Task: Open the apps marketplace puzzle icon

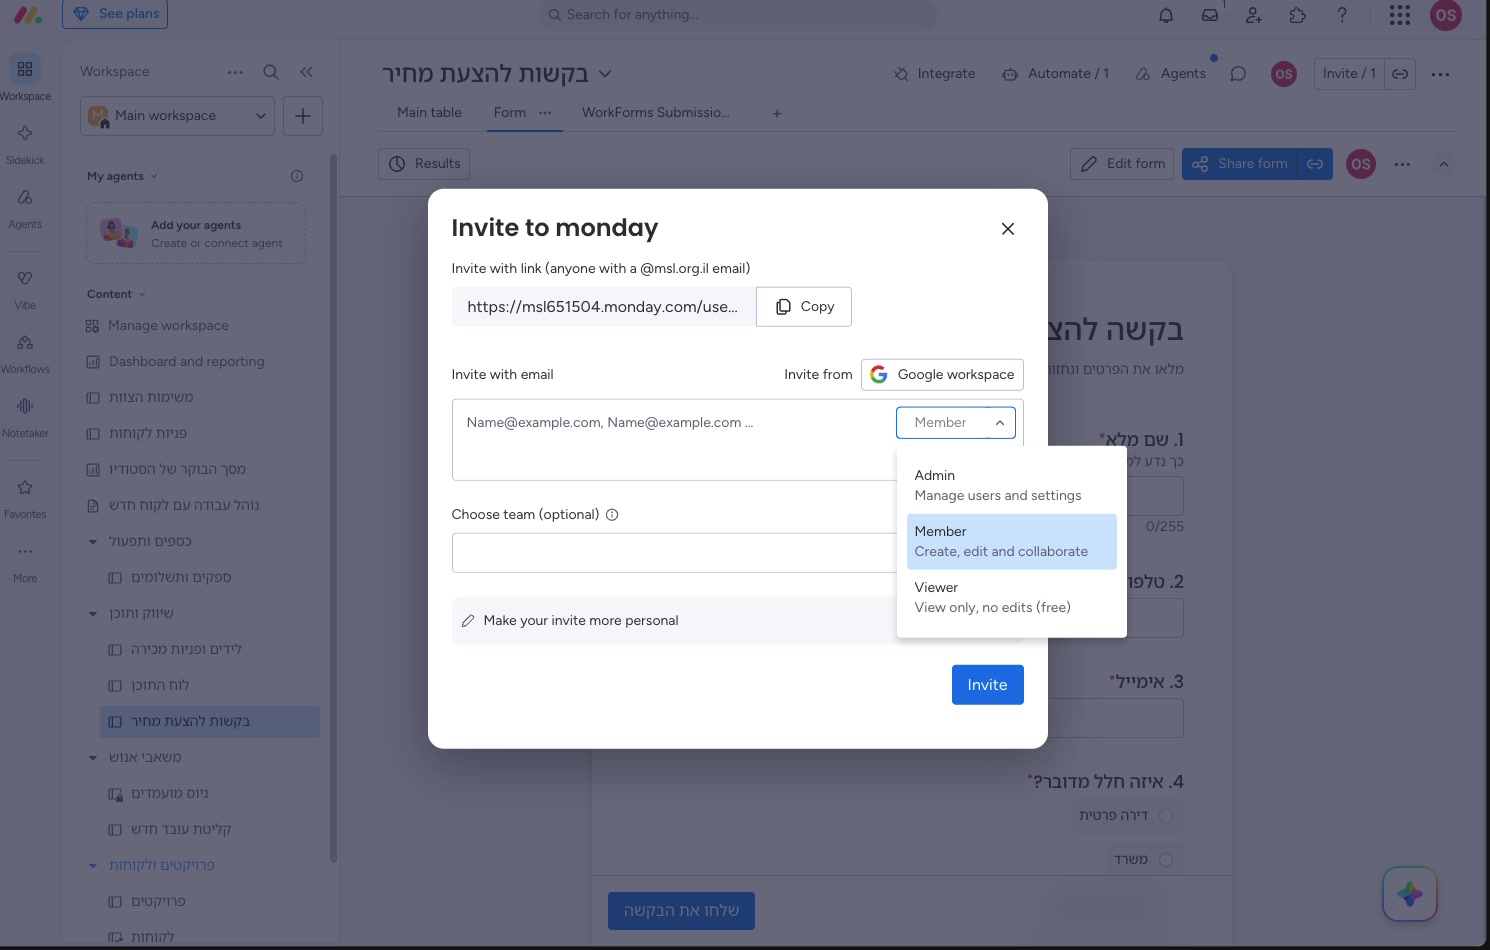Action: 1298,15
